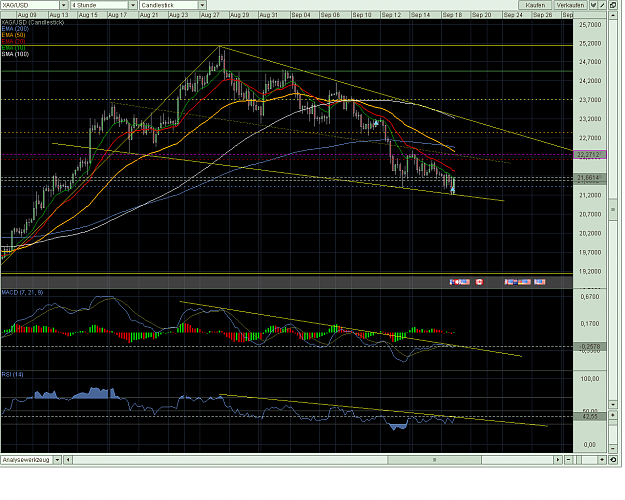Click the blue arrow marker near Sep 18
This screenshot has width=625, height=500.
[452, 189]
